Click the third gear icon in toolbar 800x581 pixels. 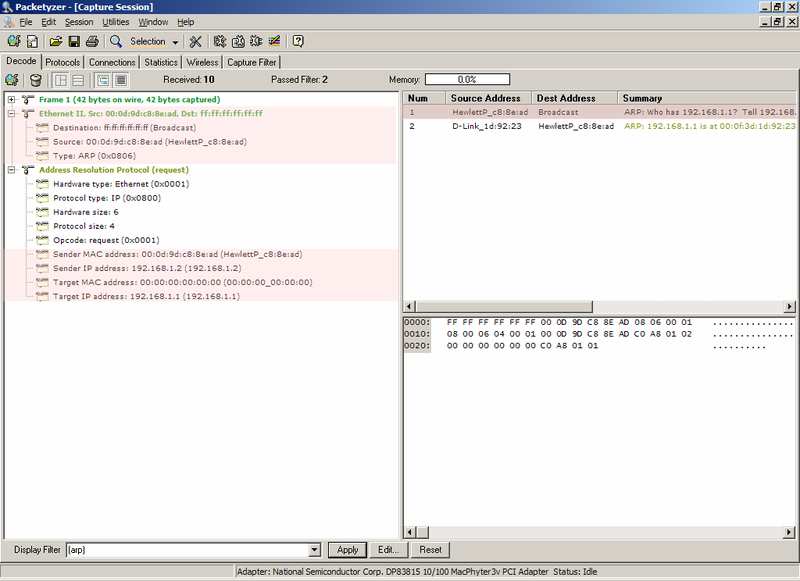(x=256, y=41)
